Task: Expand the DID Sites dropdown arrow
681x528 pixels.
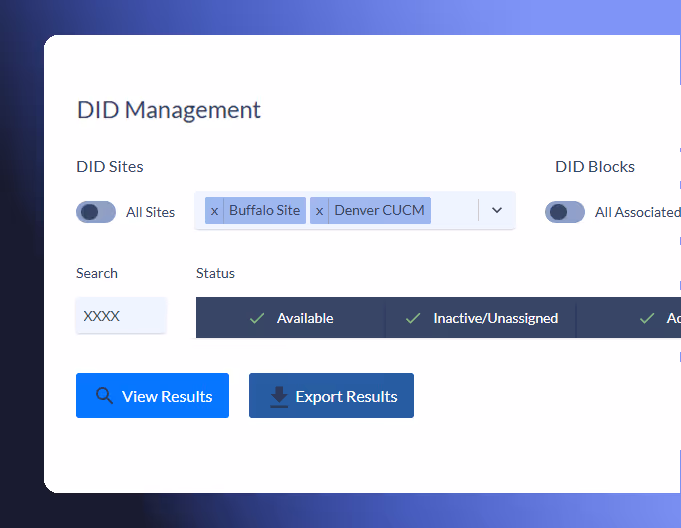Action: pos(497,210)
